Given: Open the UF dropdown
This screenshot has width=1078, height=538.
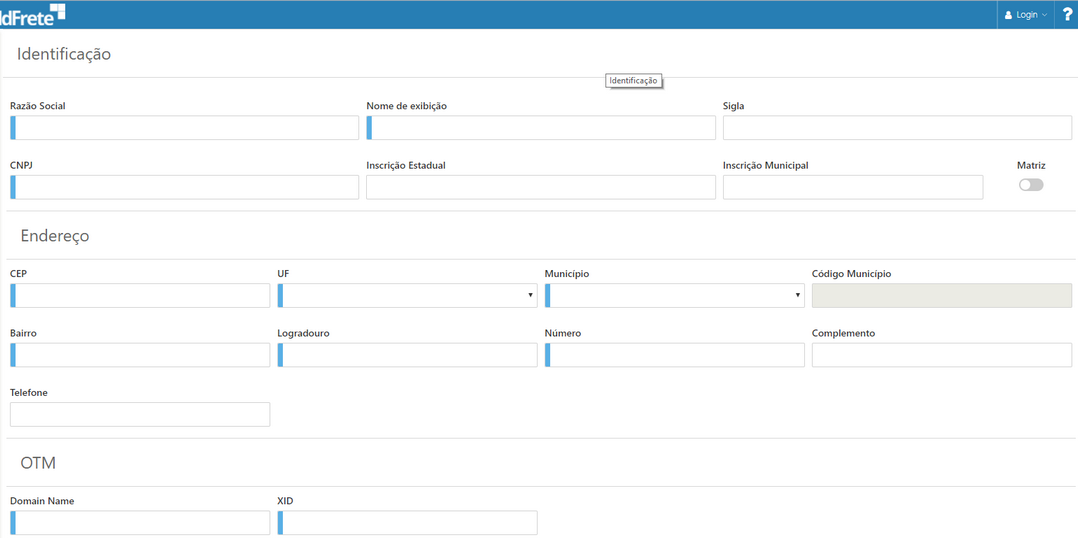Looking at the screenshot, I should (408, 295).
